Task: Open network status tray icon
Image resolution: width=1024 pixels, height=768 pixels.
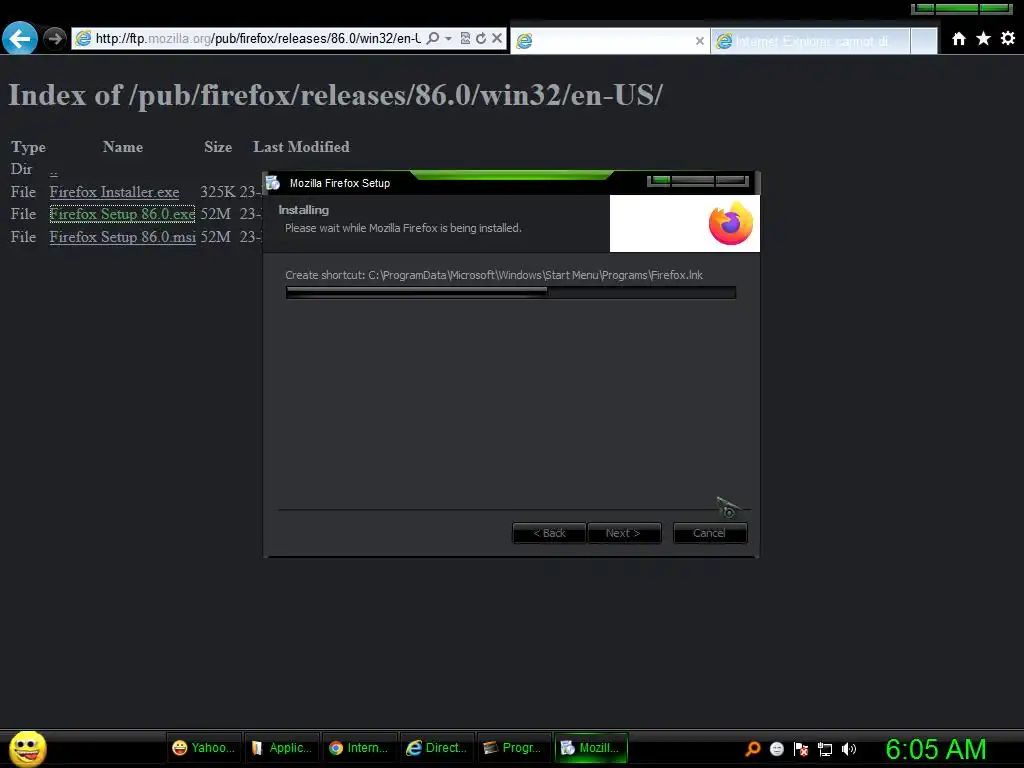Action: click(825, 749)
